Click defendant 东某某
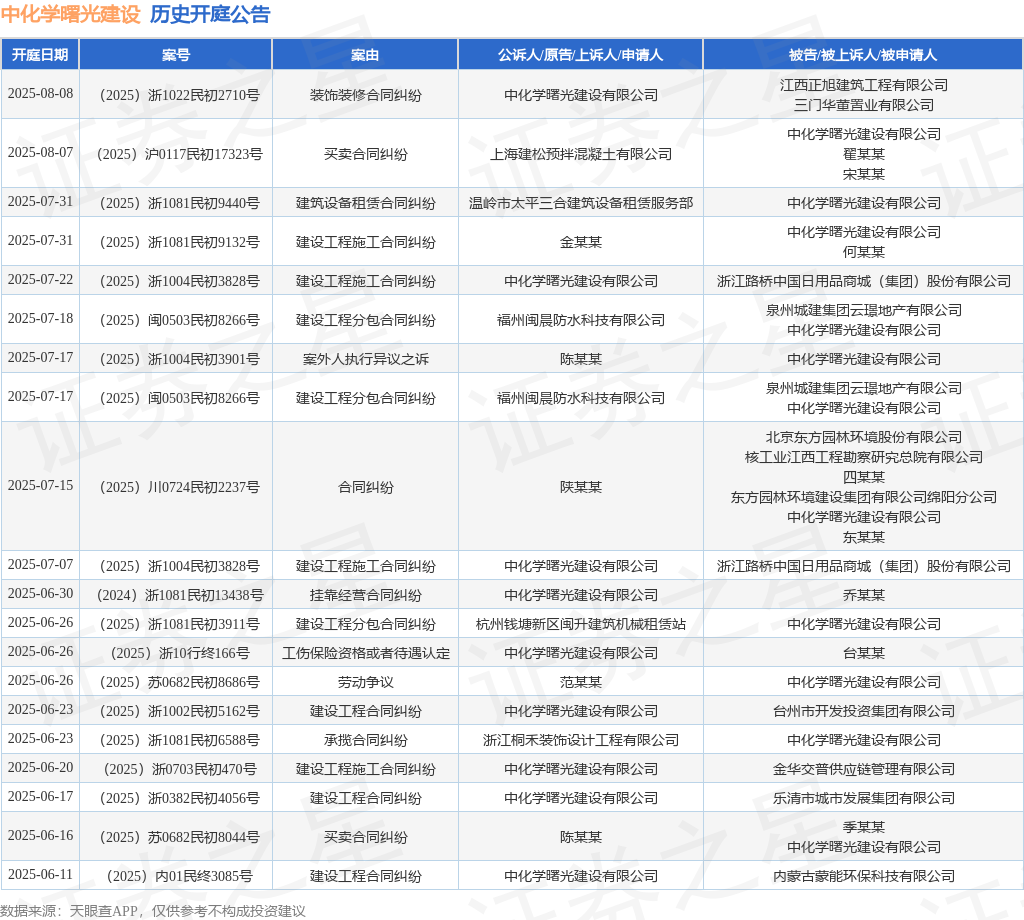The width and height of the screenshot is (1024, 920). [x=863, y=537]
